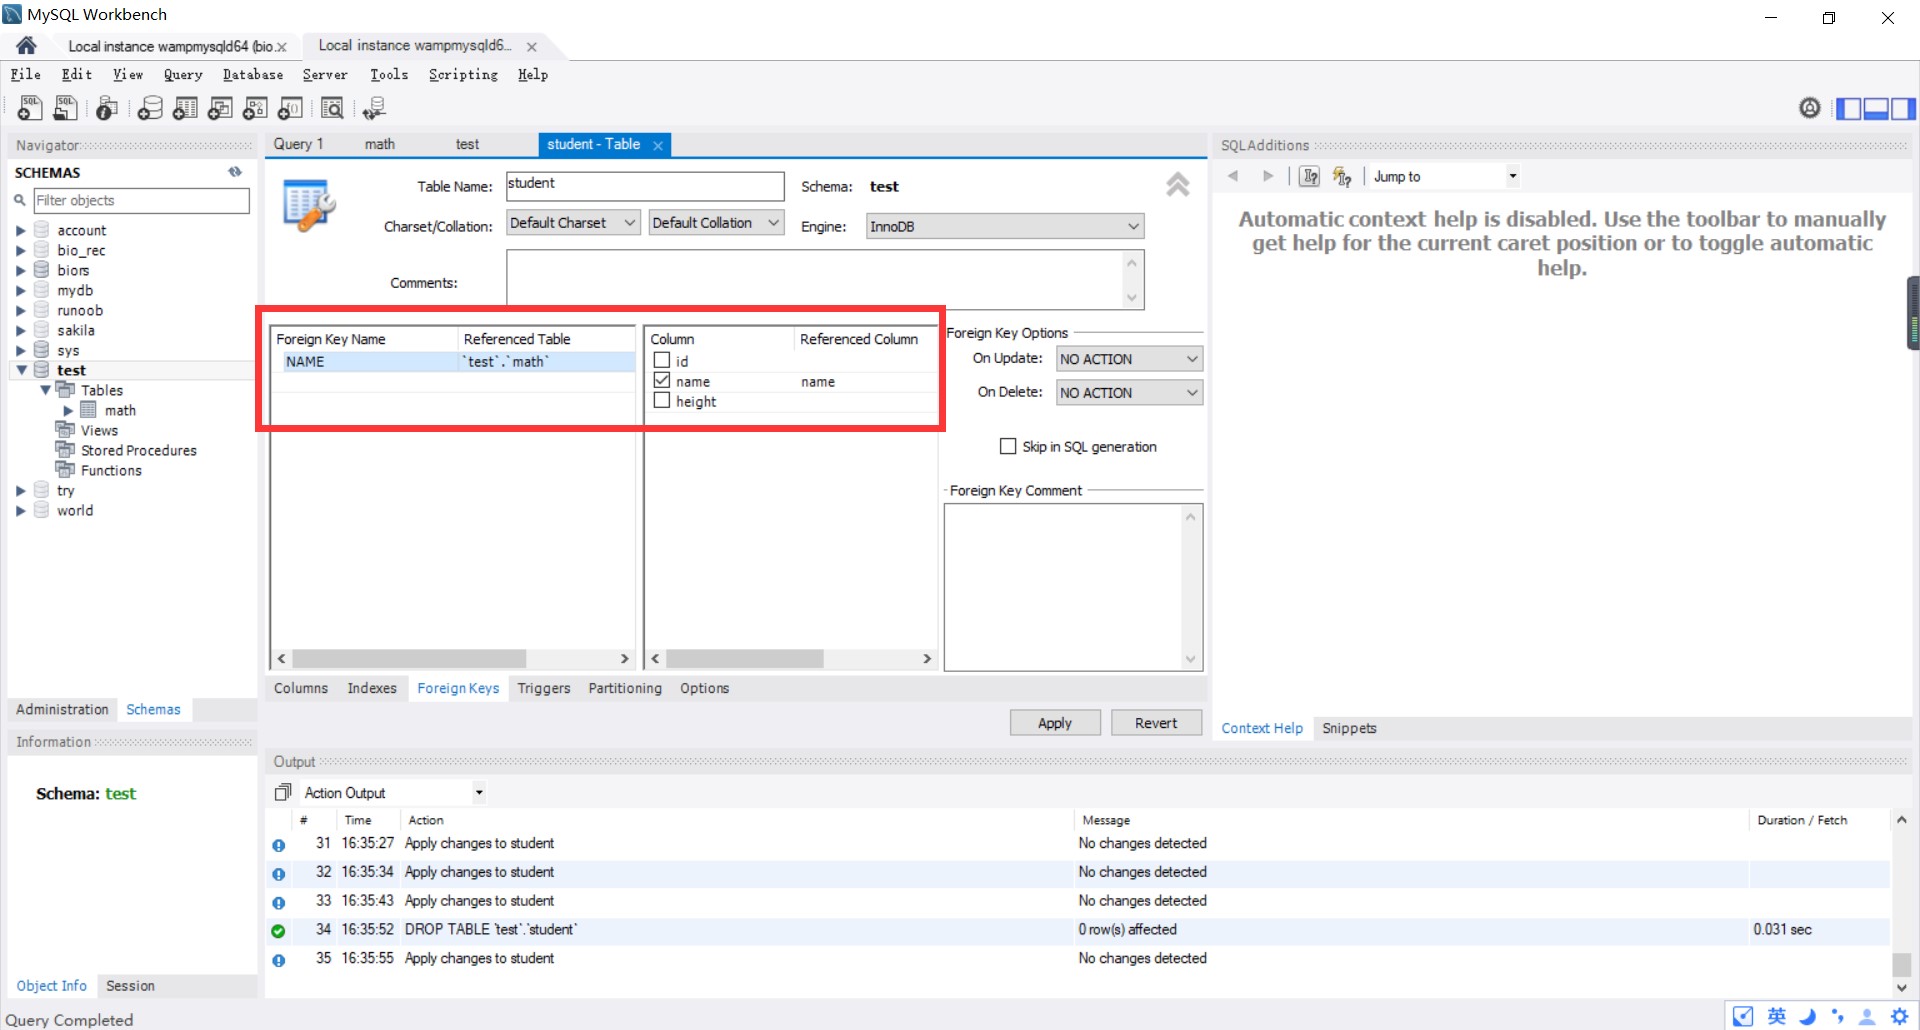This screenshot has height=1030, width=1920.
Task: Open the Scripting menu
Action: 463,74
